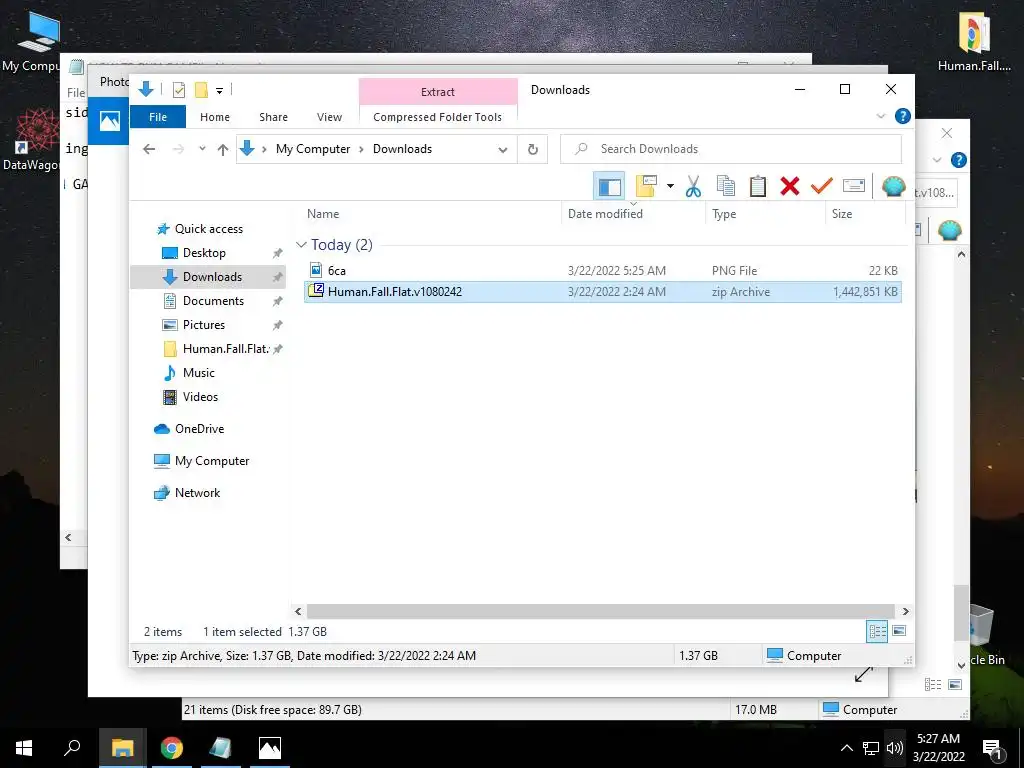
Task: Refresh the Downloads folder
Action: (533, 150)
